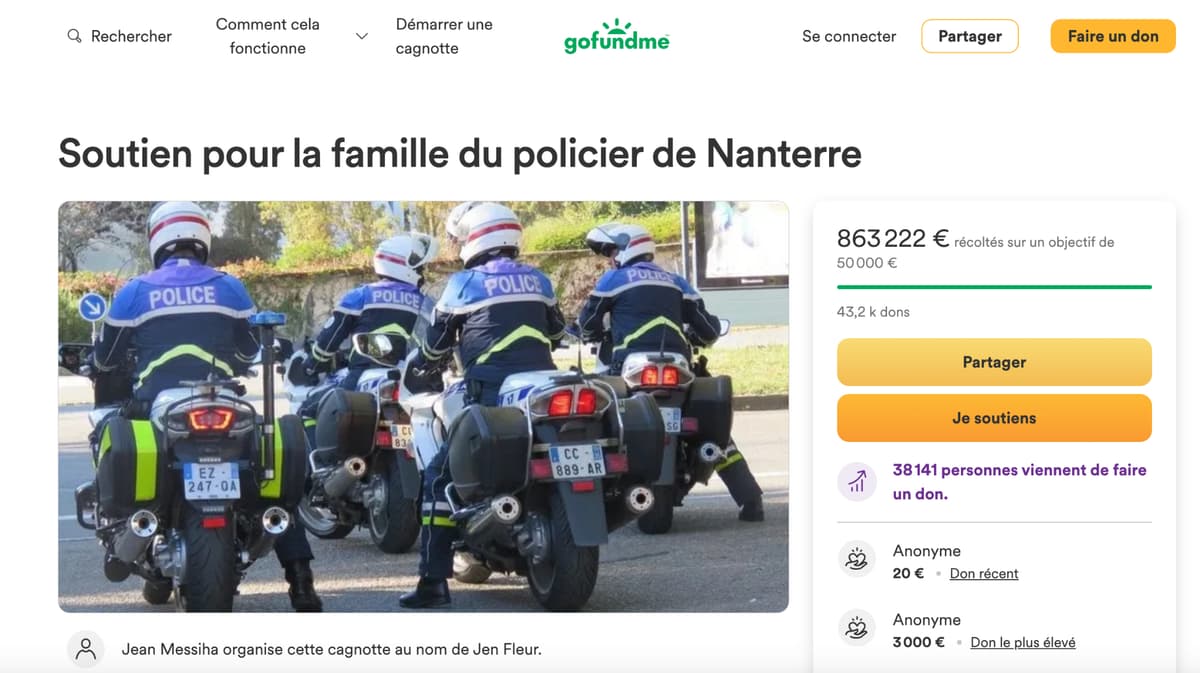Click the green fundraising progress bar
Screen dimensions: 1200x673
pyautogui.click(x=994, y=287)
